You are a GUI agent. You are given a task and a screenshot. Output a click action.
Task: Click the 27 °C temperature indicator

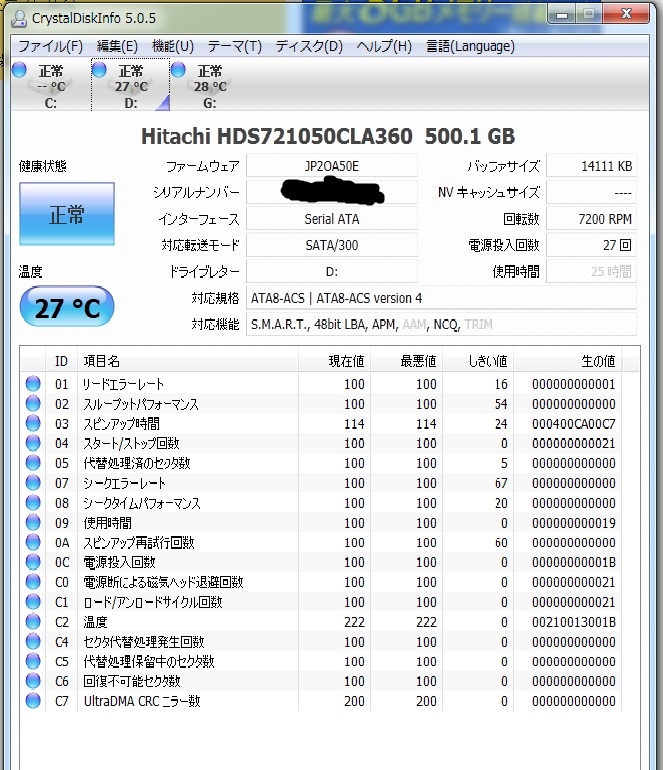tap(67, 307)
